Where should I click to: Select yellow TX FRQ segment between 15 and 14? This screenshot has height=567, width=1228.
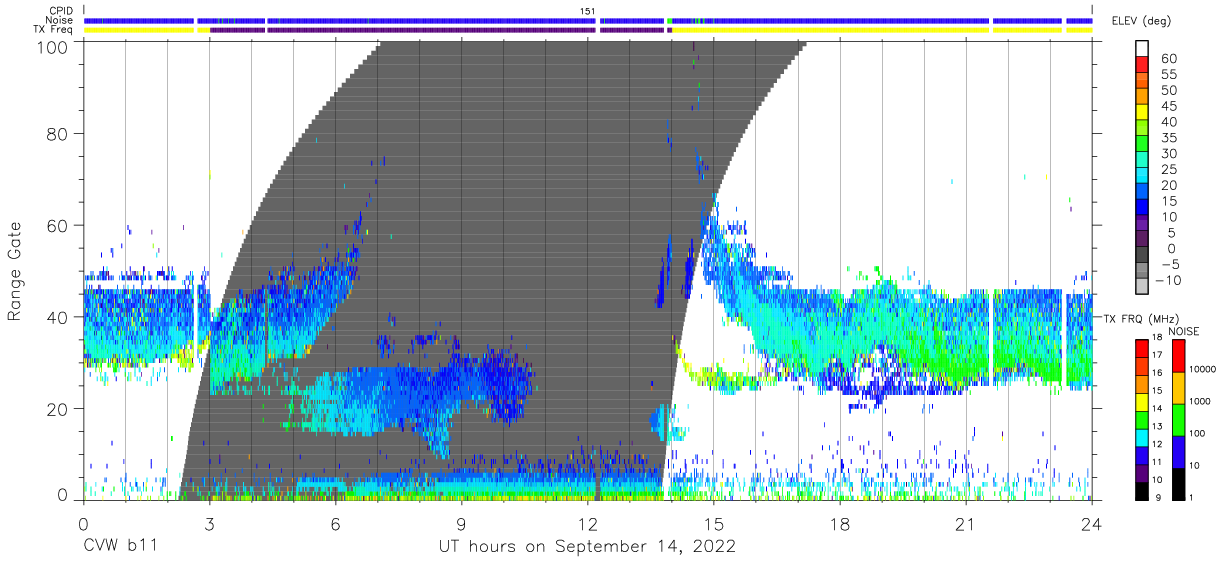tap(1142, 400)
